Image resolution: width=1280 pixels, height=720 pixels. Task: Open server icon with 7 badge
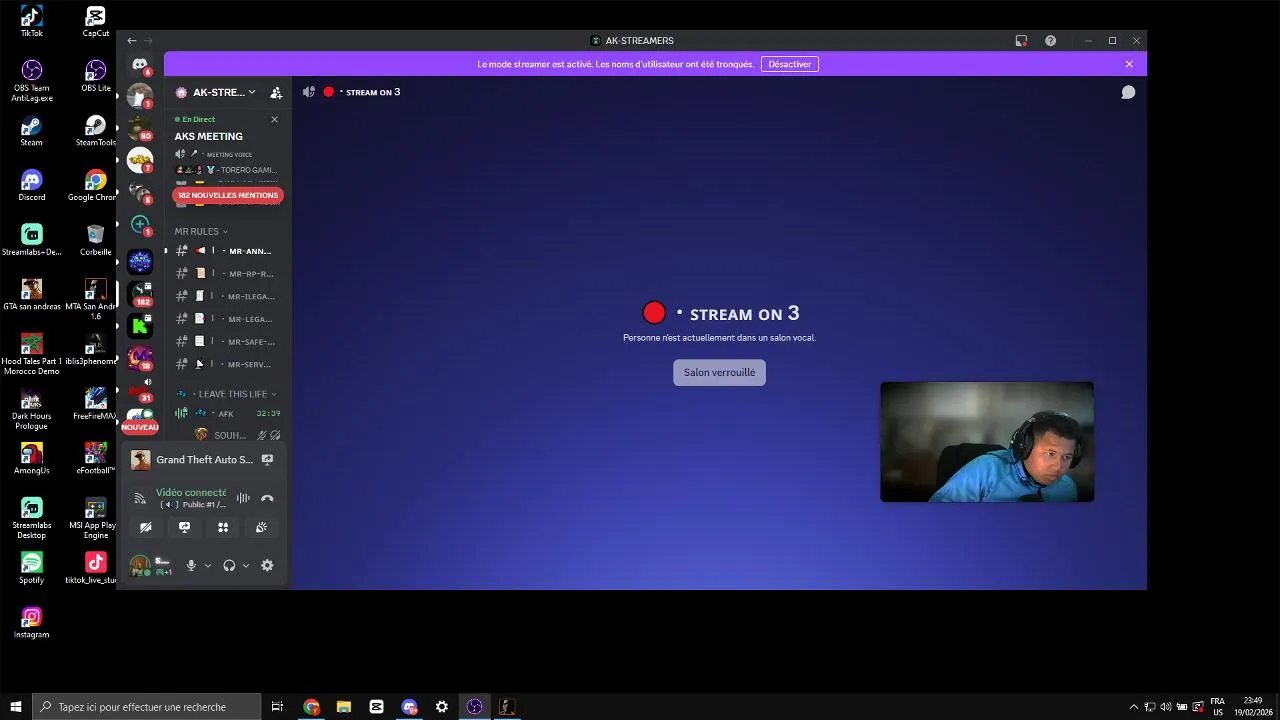pyautogui.click(x=140, y=159)
